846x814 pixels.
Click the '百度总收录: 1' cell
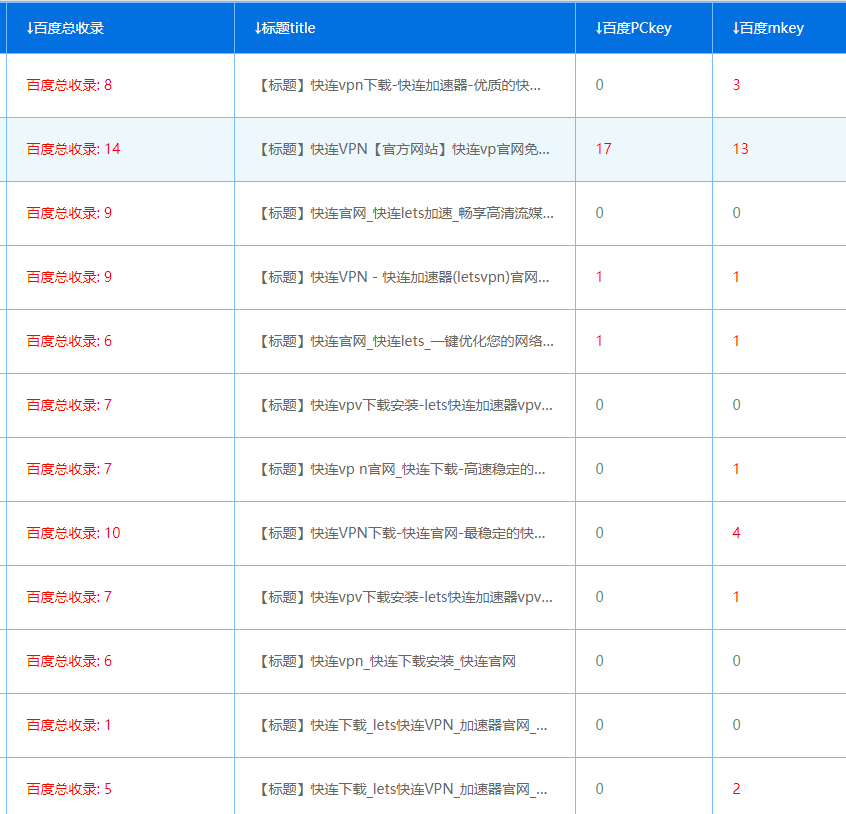[x=69, y=726]
